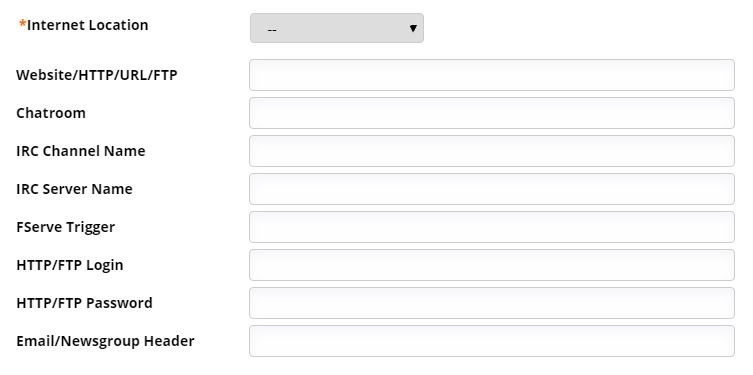Click the Internet Location dropdown arrow
753x375 pixels.
click(x=413, y=29)
